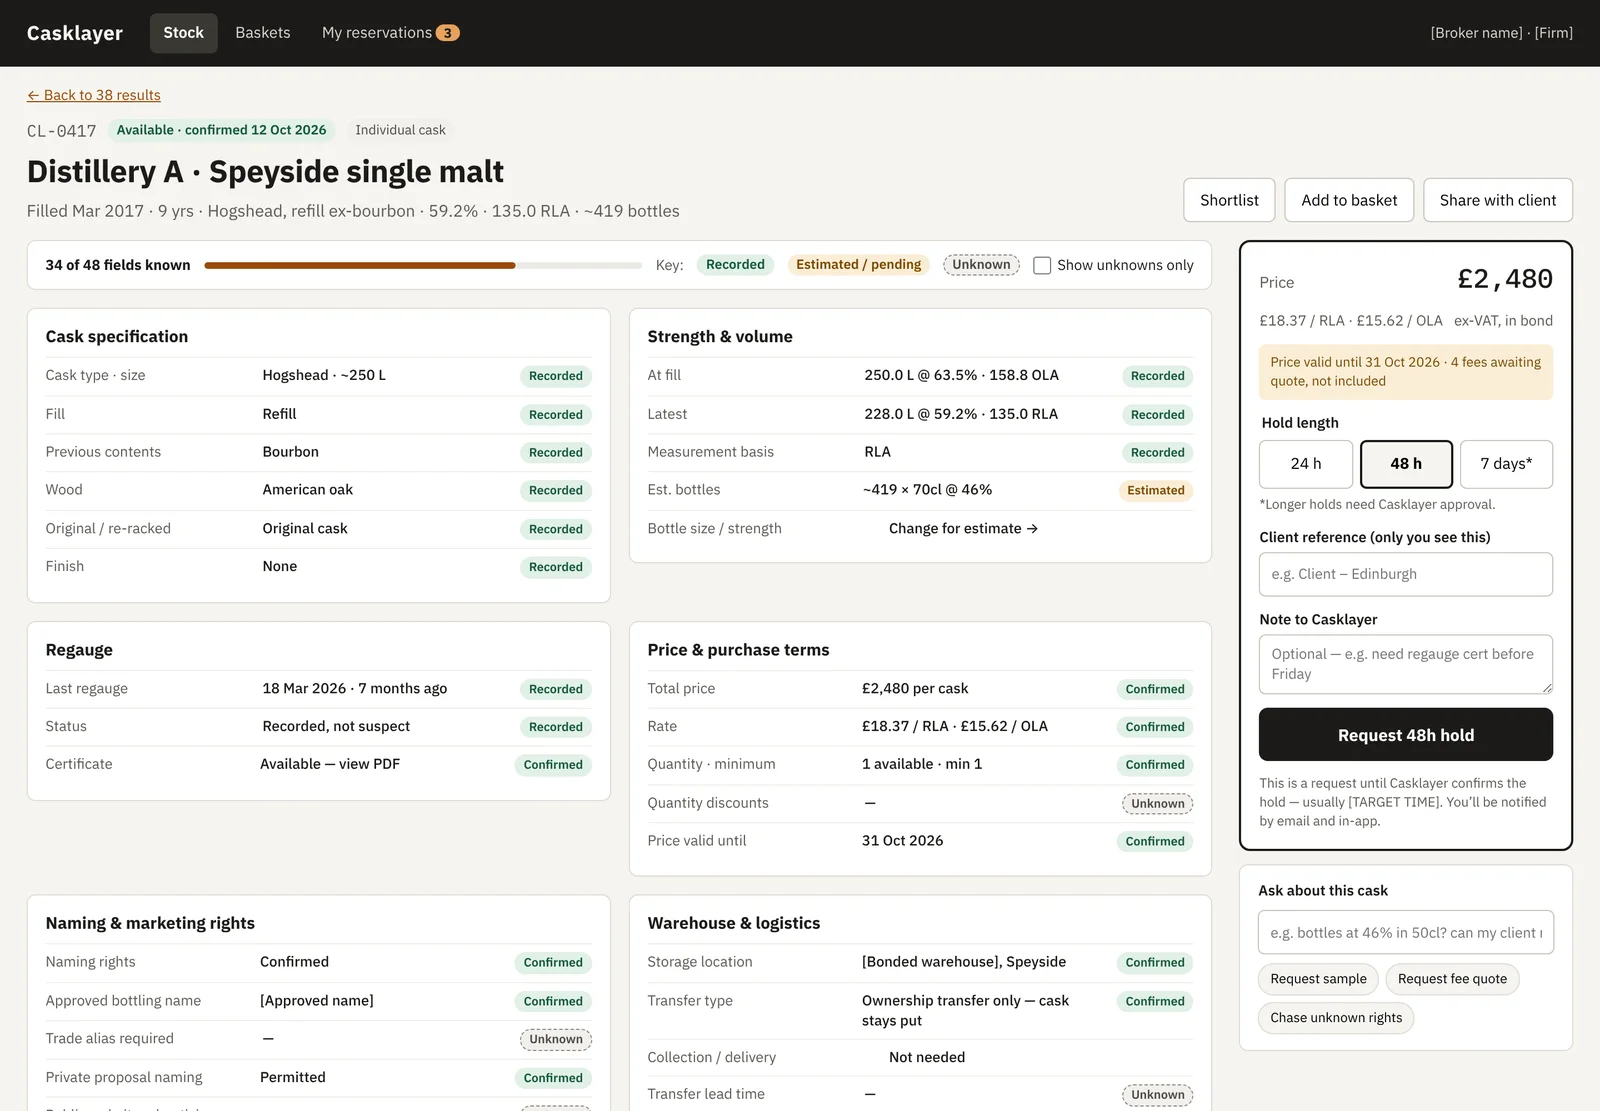This screenshot has width=1600, height=1111.
Task: Click the Casklayer logo
Action: pos(75,33)
